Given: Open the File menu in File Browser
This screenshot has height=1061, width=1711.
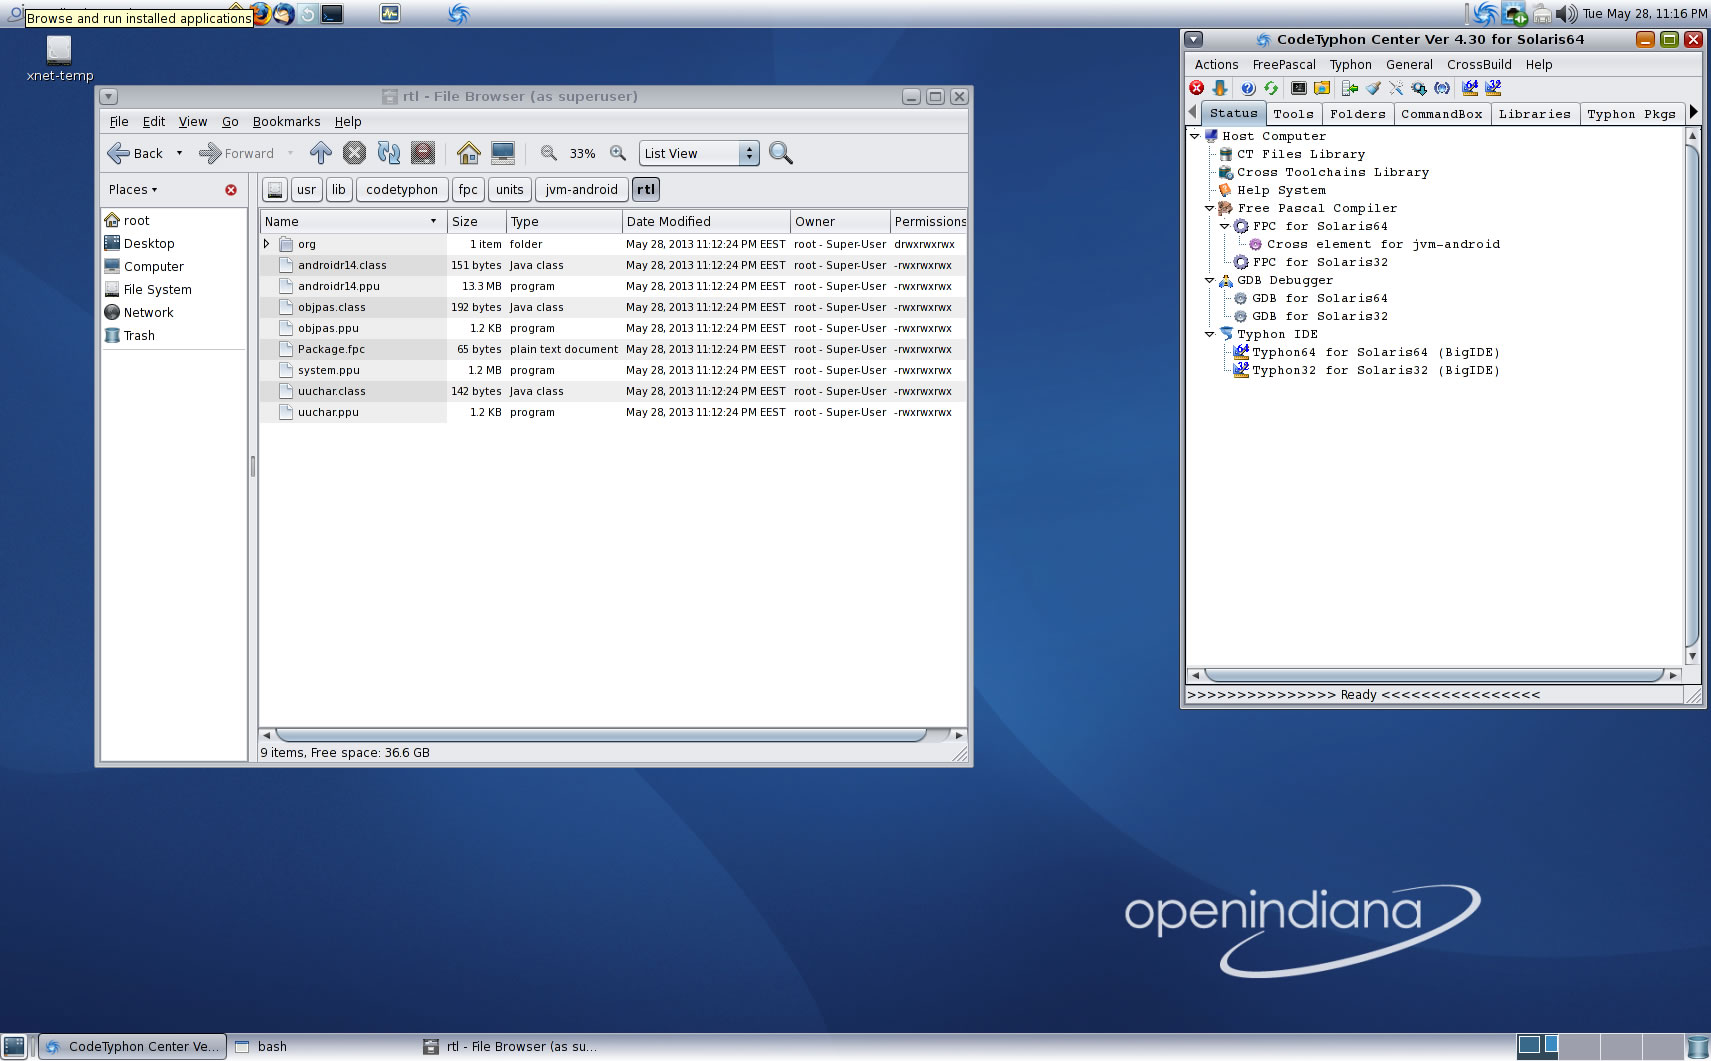Looking at the screenshot, I should pos(119,122).
